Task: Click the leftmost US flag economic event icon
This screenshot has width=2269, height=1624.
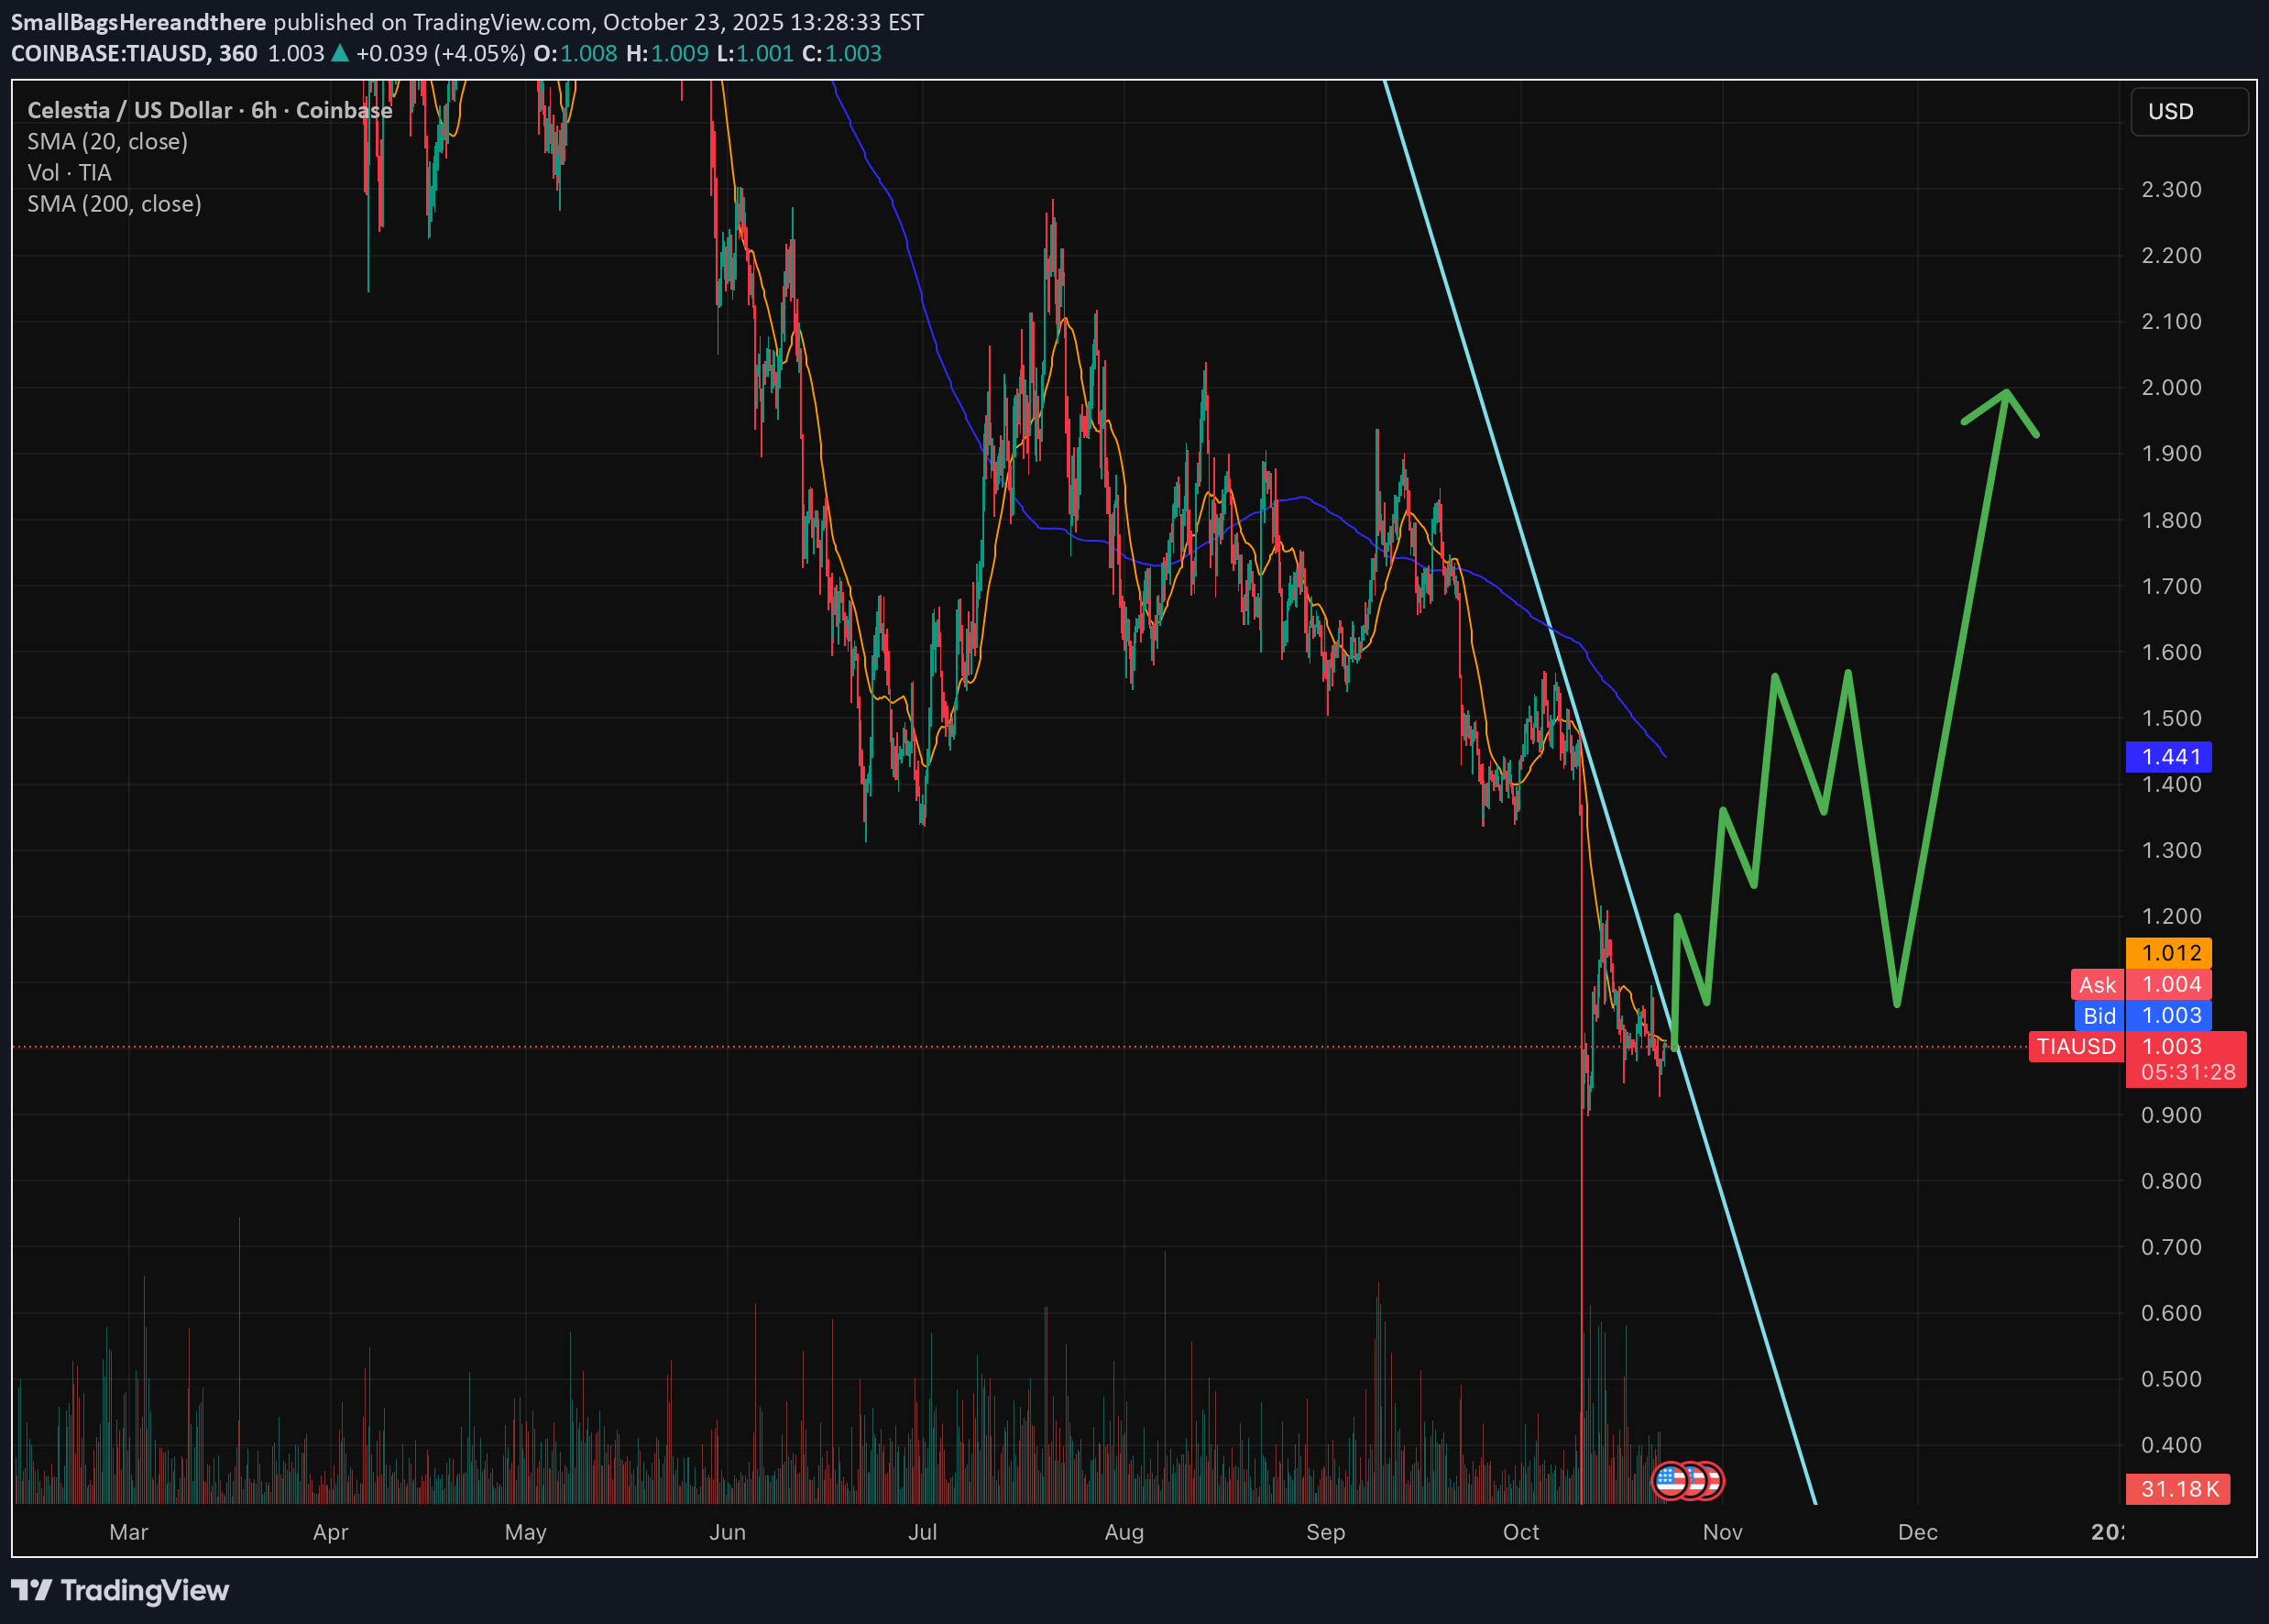Action: click(x=1669, y=1481)
